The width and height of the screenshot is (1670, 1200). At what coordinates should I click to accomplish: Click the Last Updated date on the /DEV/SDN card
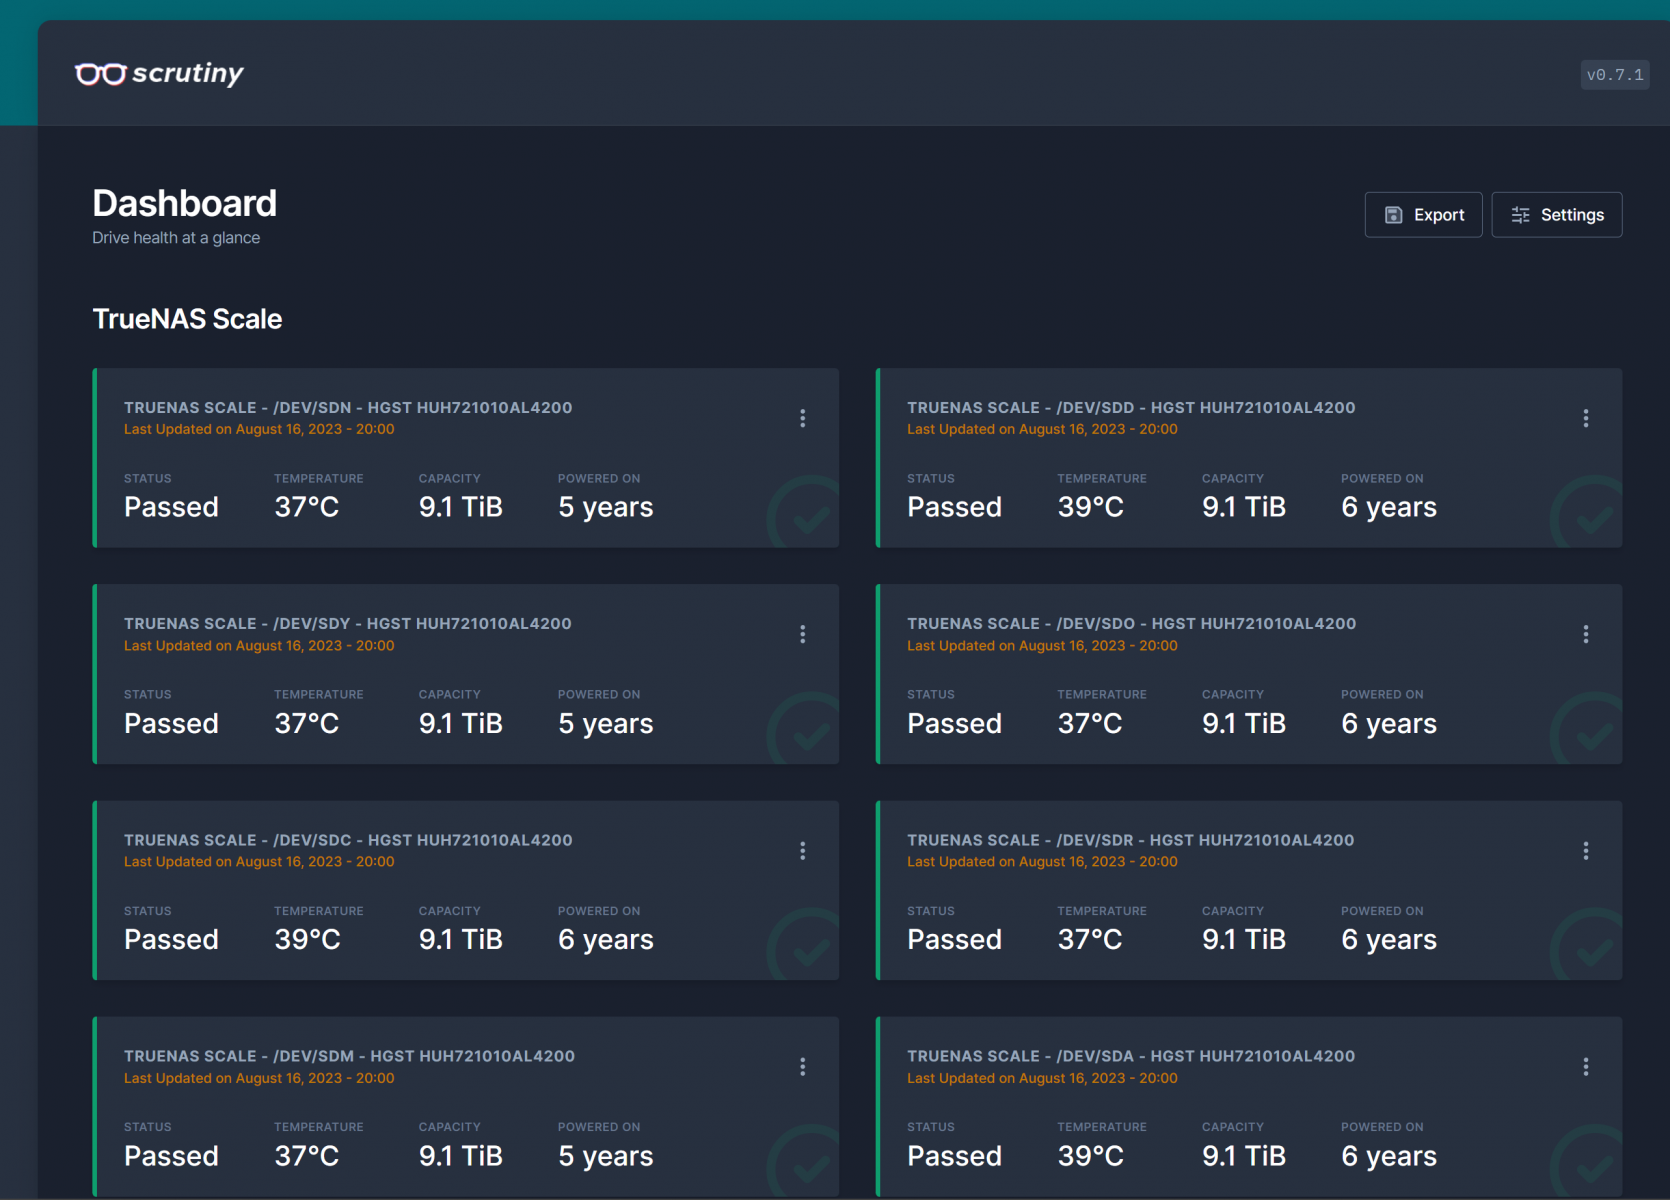[259, 429]
